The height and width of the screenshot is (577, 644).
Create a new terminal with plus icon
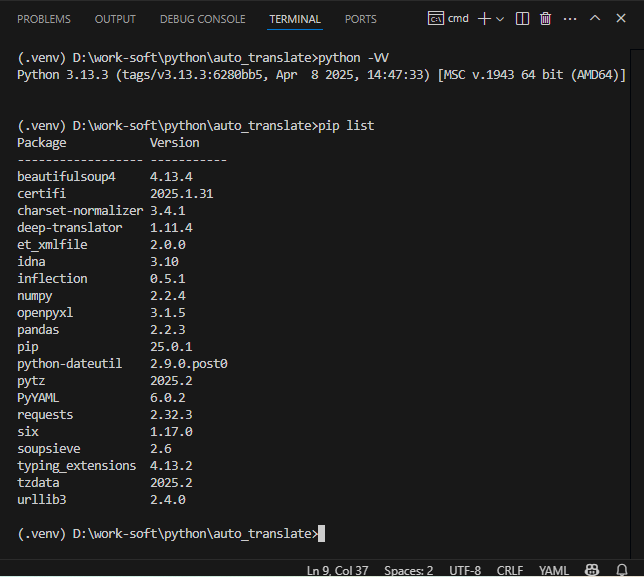[485, 18]
